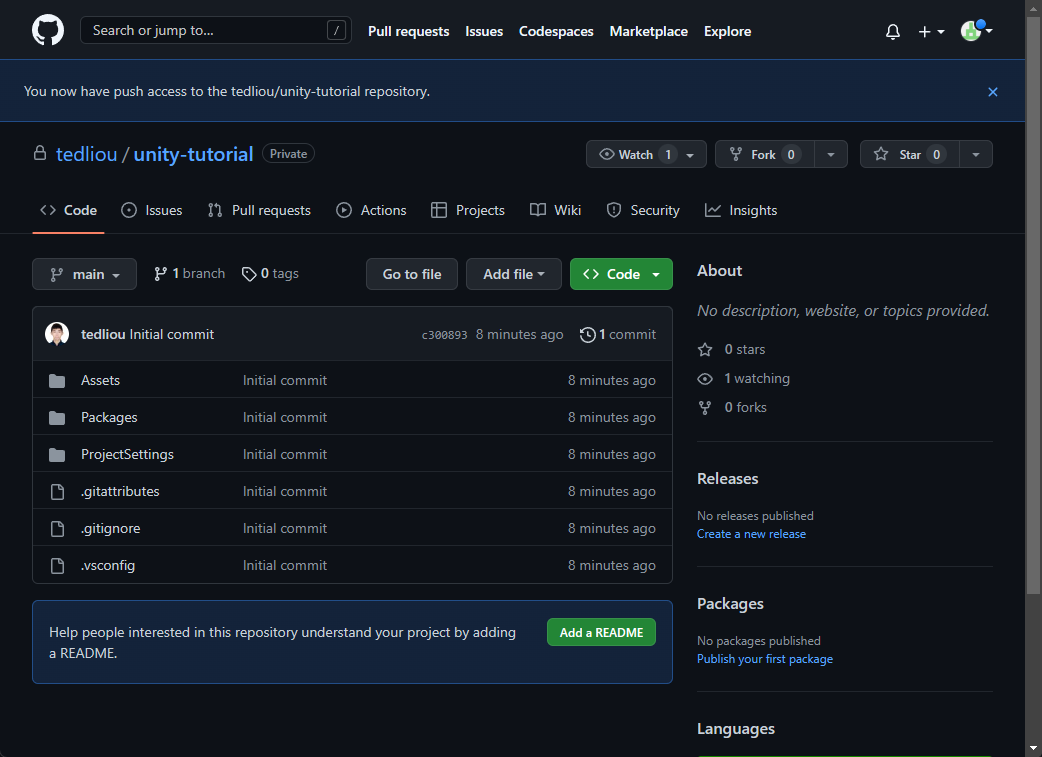
Task: Click the eye icon beside 1 watching
Action: [705, 379]
